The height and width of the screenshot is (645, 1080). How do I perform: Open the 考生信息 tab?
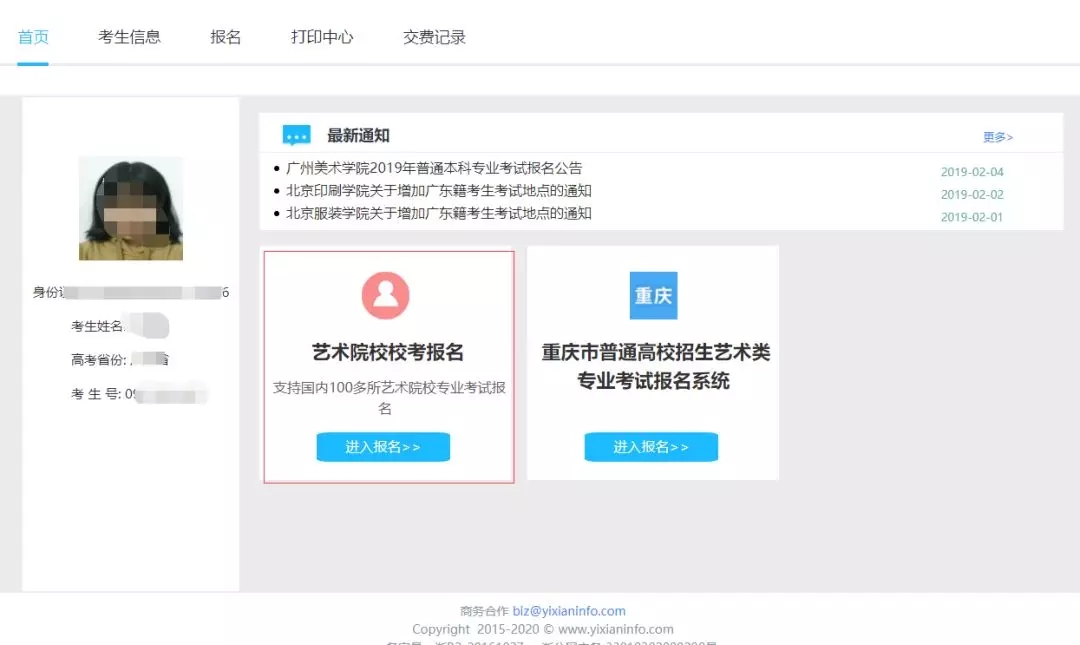(129, 37)
